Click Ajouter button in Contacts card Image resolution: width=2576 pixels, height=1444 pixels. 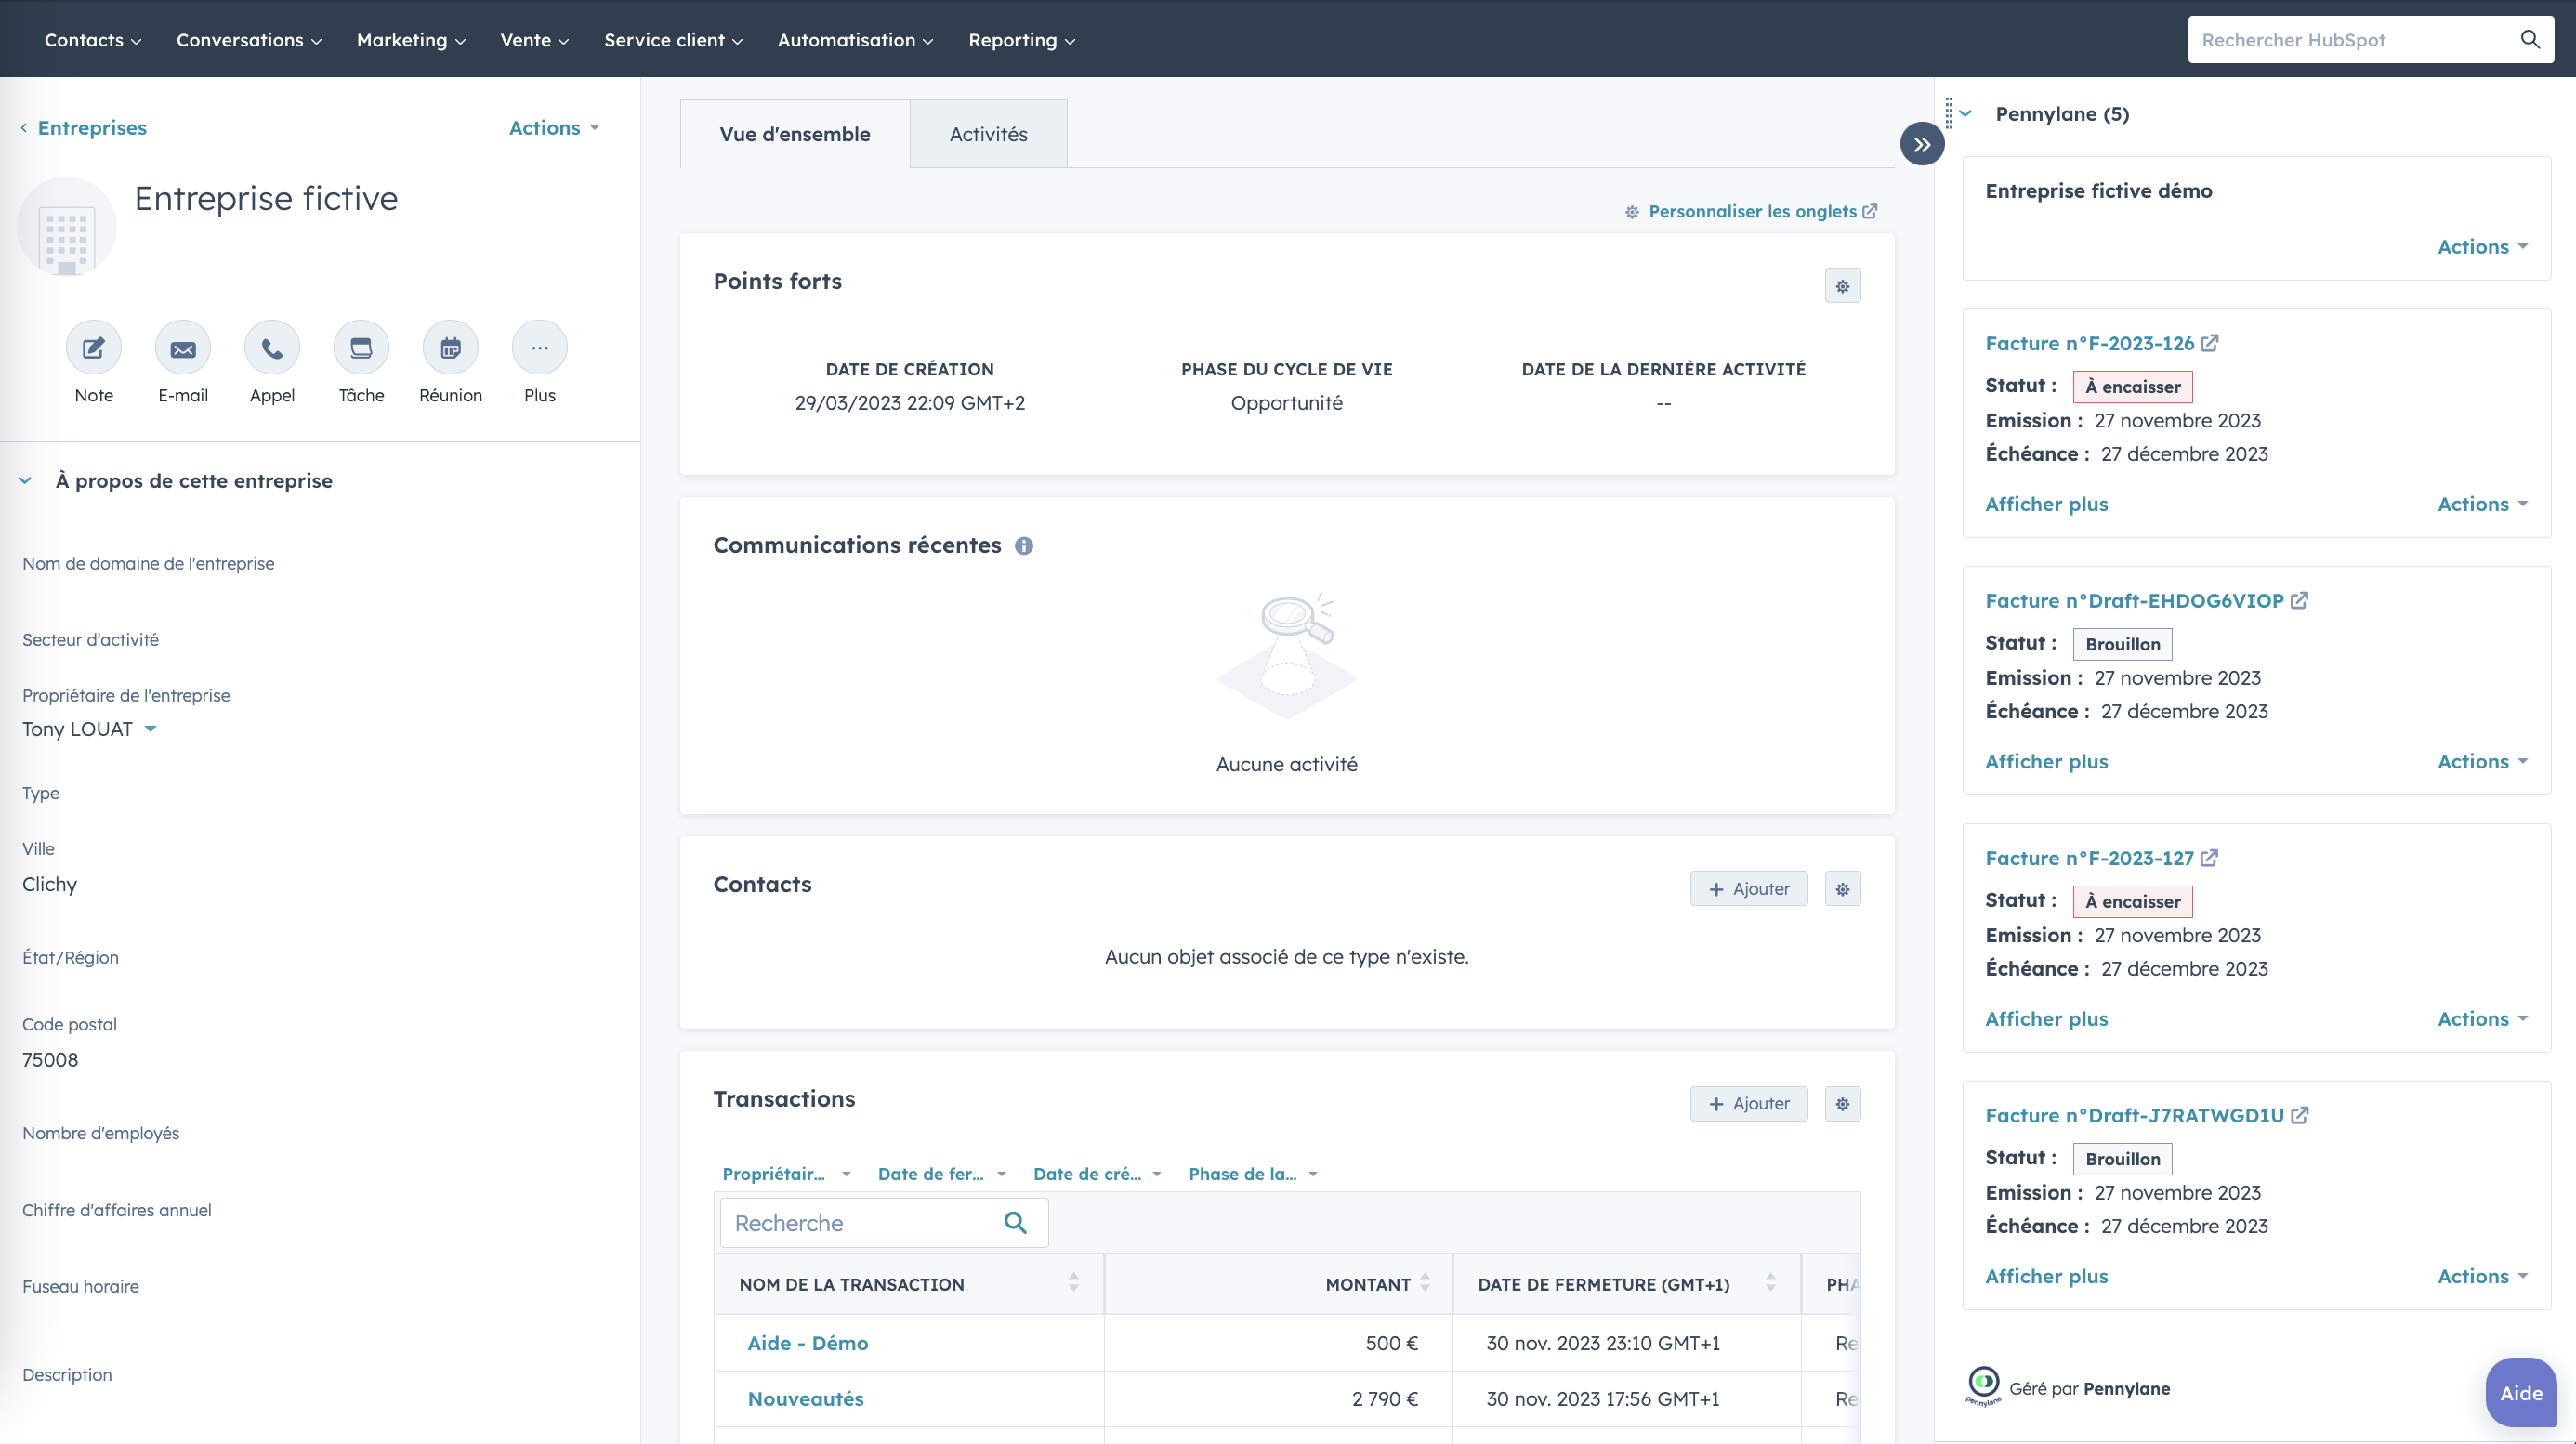pyautogui.click(x=1748, y=888)
